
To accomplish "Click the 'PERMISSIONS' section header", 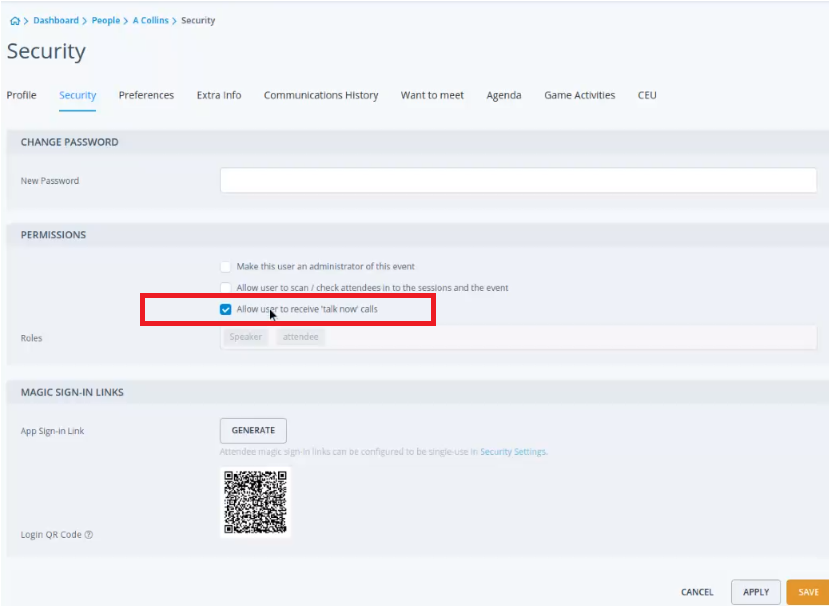I will point(53,235).
